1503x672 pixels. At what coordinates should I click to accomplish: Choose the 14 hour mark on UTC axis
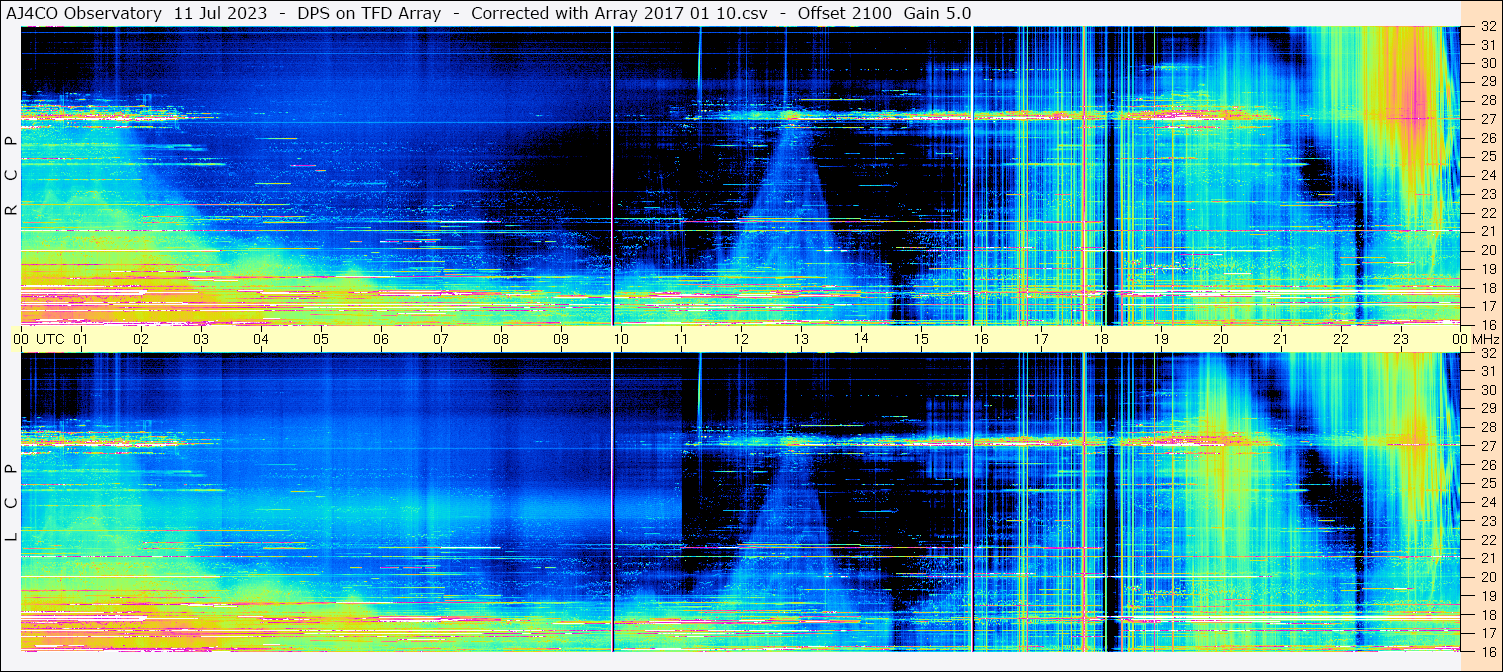coord(861,339)
